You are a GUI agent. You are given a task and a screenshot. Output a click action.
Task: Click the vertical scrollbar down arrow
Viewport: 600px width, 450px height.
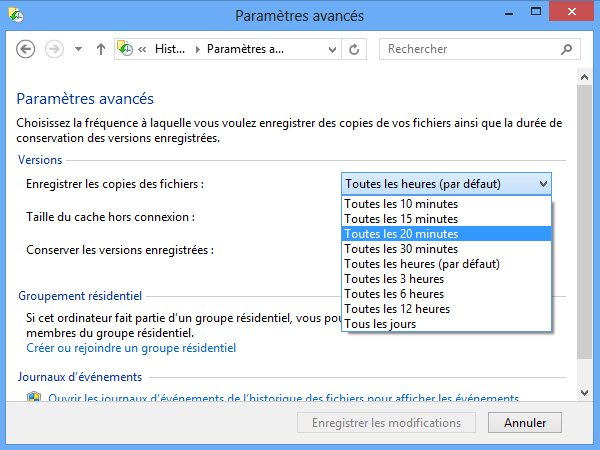click(x=584, y=393)
